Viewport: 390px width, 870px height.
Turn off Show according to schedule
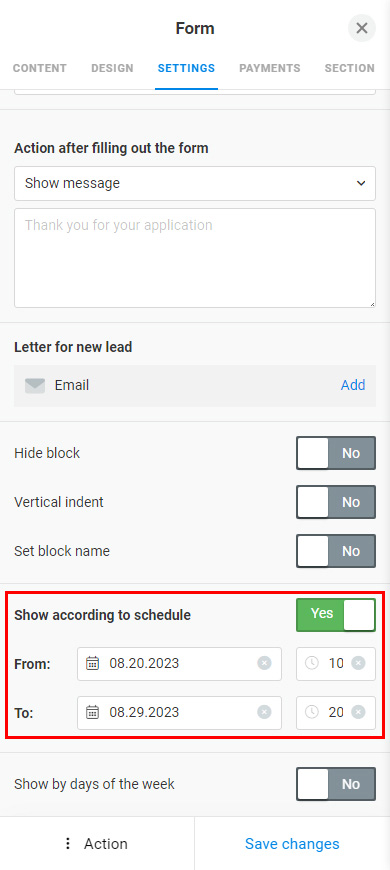pos(336,614)
